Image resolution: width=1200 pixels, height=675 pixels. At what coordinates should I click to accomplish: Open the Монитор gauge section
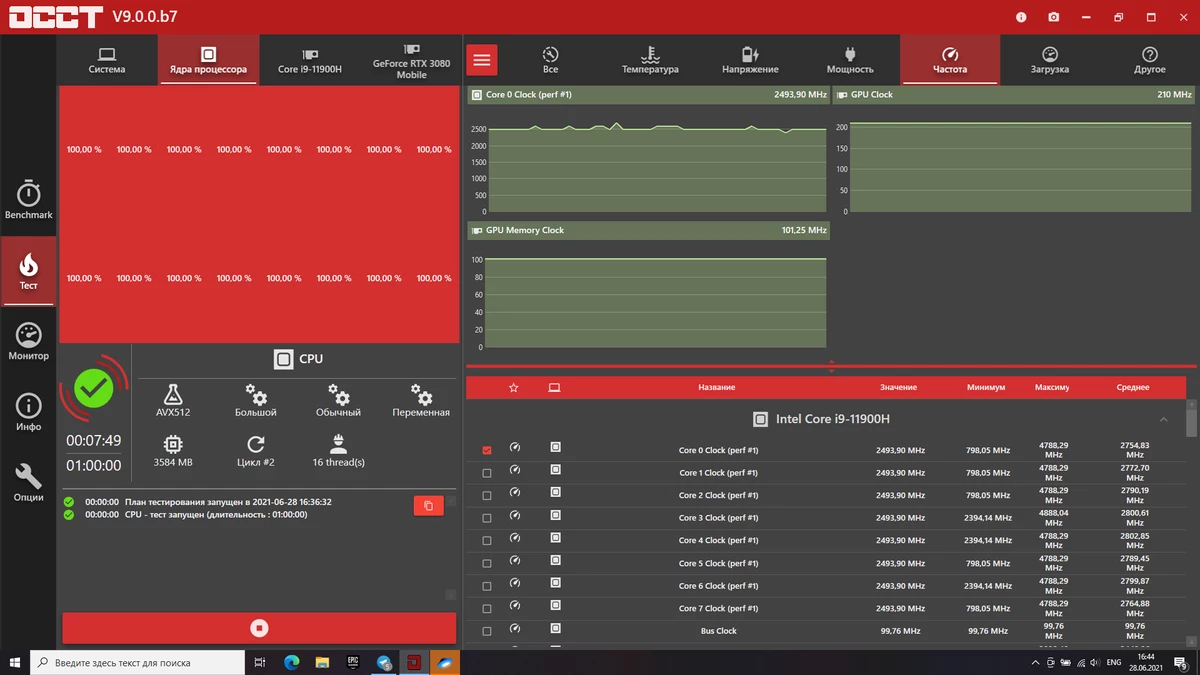click(28, 342)
